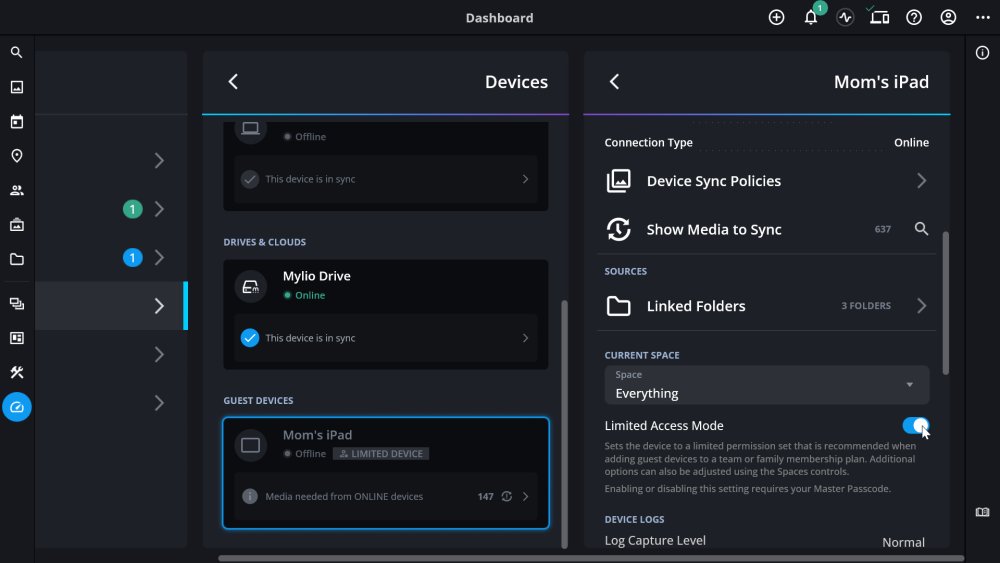
Task: Open the Space dropdown showing Everything
Action: pyautogui.click(x=766, y=385)
